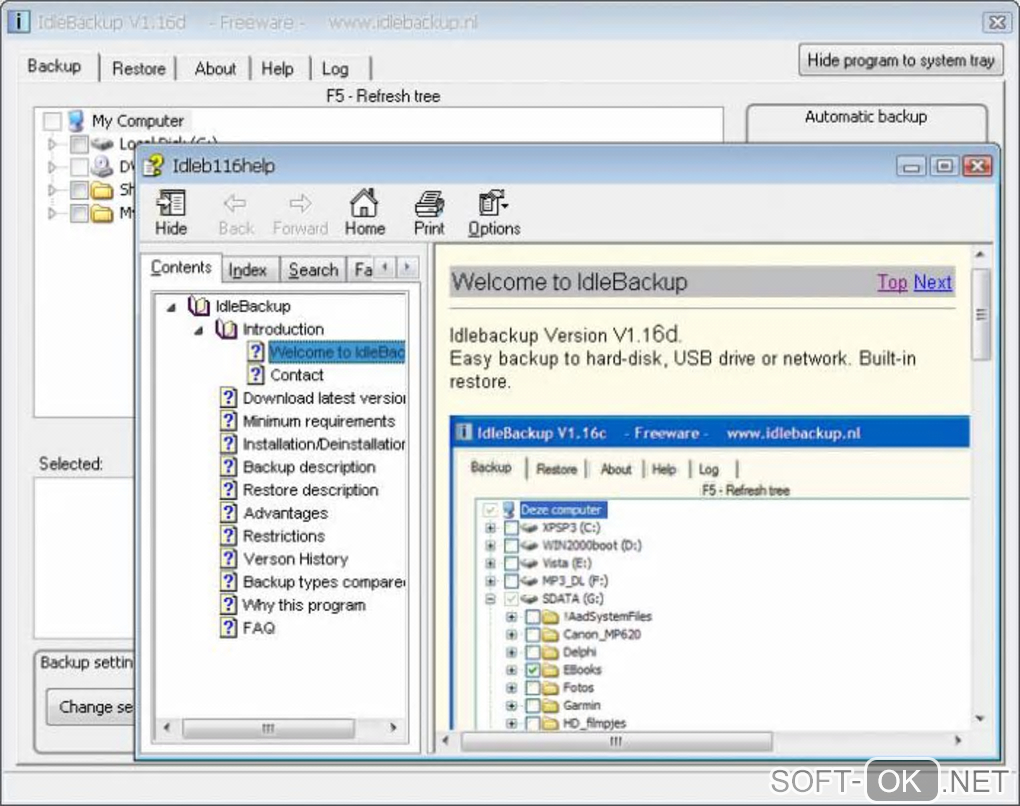The width and height of the screenshot is (1020, 806).
Task: Click the Contact topic question-mark icon
Action: point(256,375)
